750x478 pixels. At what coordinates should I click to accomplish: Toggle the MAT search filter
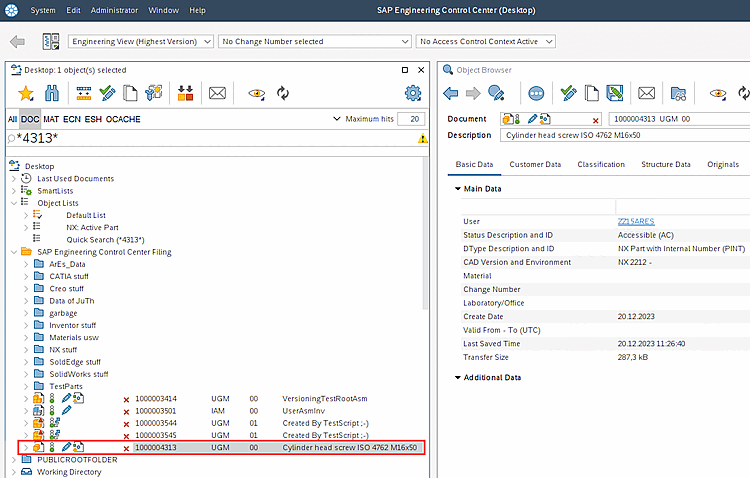(51, 119)
